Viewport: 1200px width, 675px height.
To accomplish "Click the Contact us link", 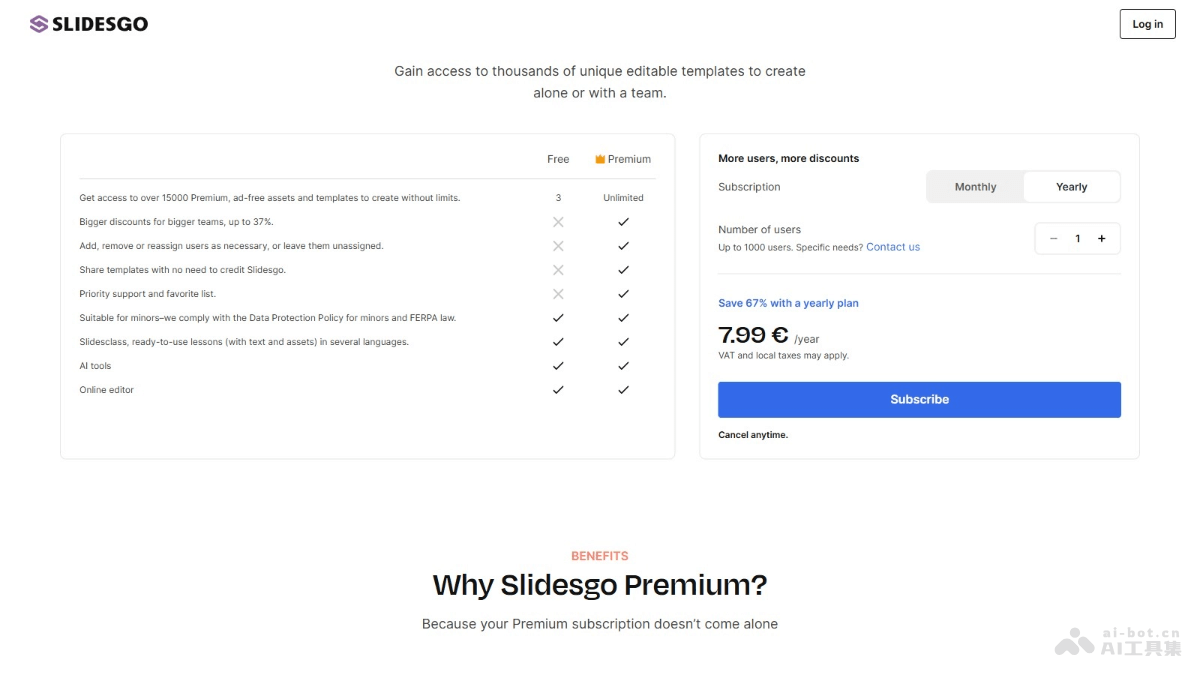I will 892,247.
